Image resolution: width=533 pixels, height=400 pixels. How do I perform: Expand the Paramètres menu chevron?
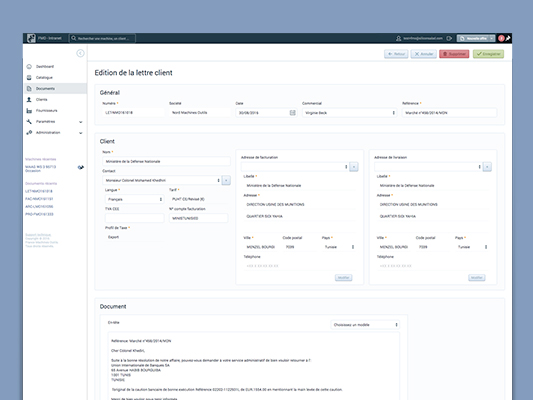pos(81,122)
